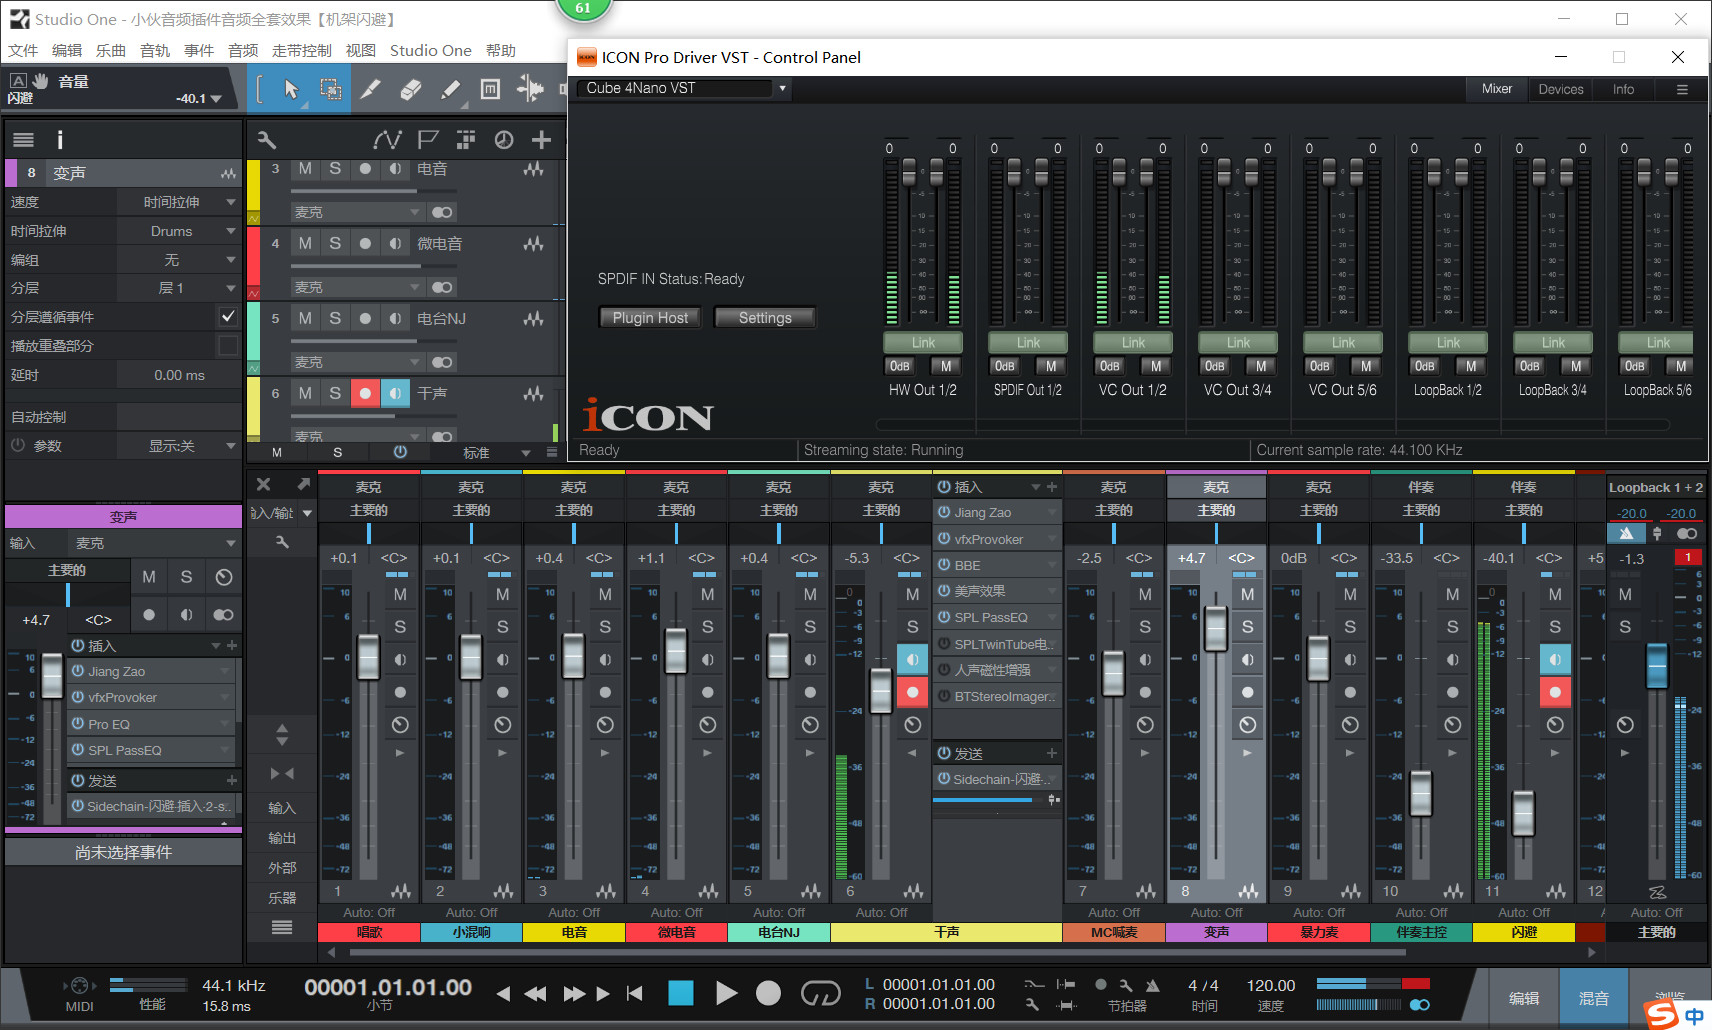Select the Mute tool icon

[x=490, y=90]
